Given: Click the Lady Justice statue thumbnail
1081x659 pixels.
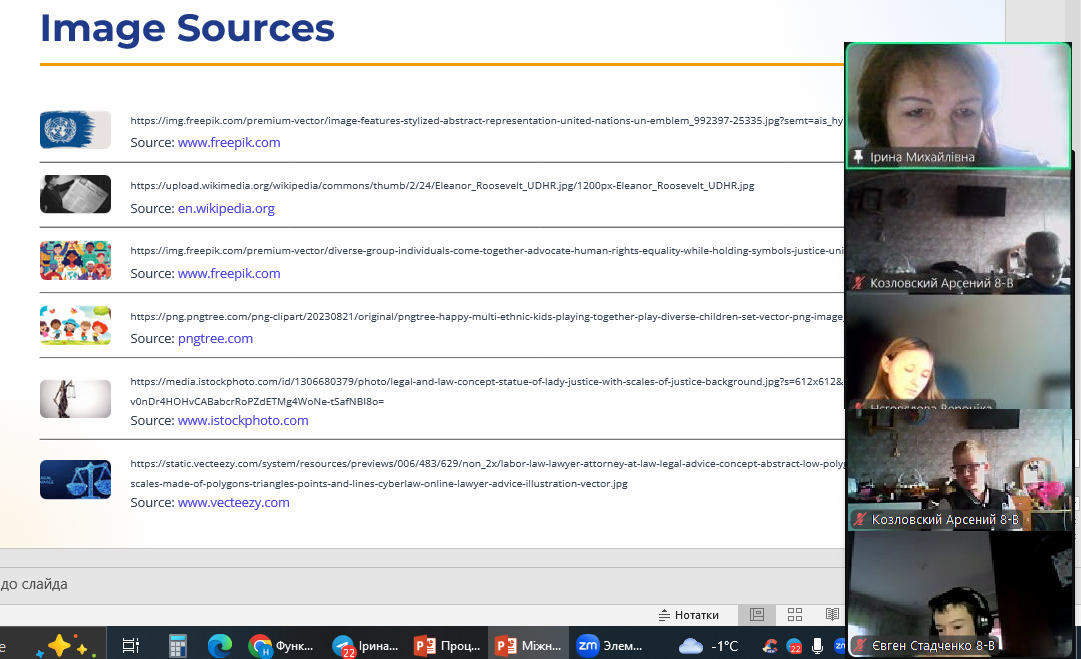Looking at the screenshot, I should pos(75,398).
